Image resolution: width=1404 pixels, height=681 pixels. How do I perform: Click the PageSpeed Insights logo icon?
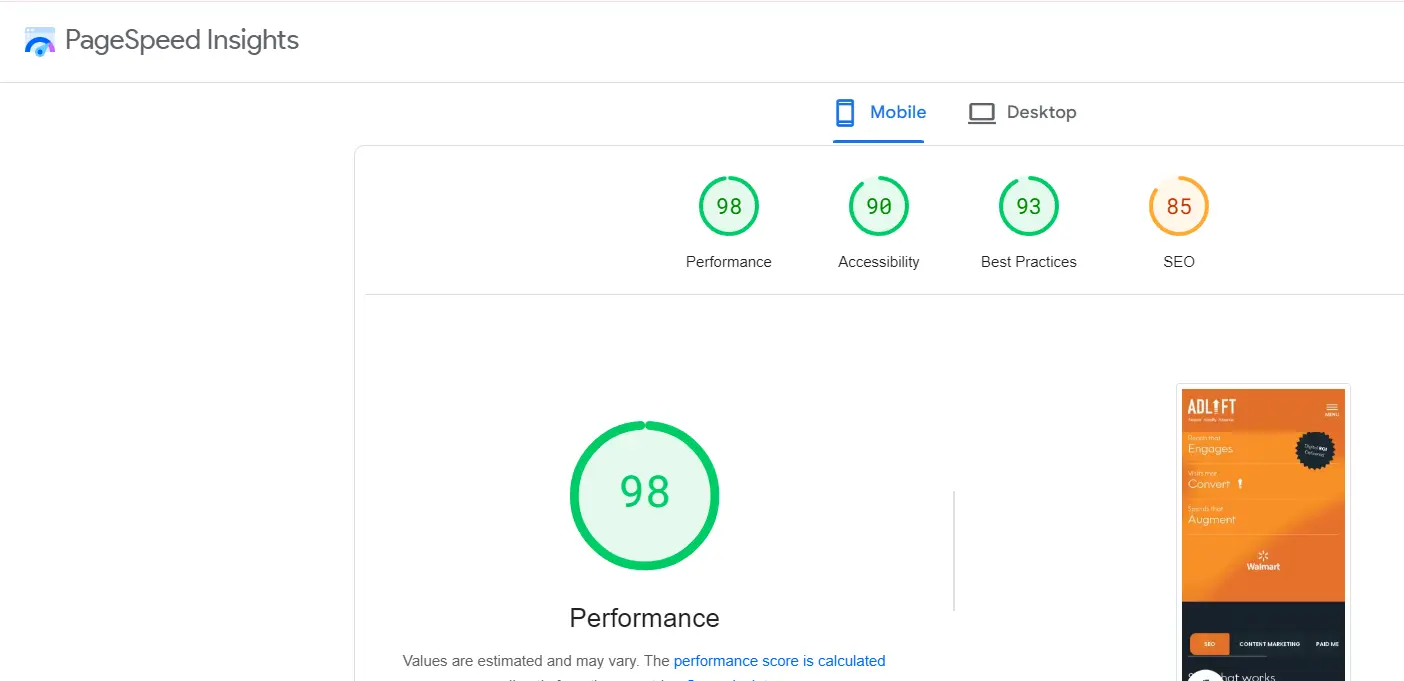[x=40, y=41]
